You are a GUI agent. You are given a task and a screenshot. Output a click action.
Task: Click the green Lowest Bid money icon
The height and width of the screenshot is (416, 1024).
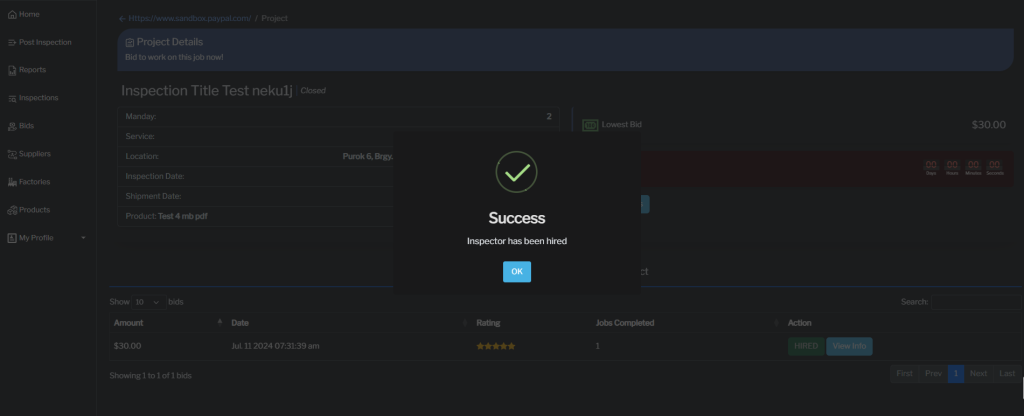pos(590,125)
